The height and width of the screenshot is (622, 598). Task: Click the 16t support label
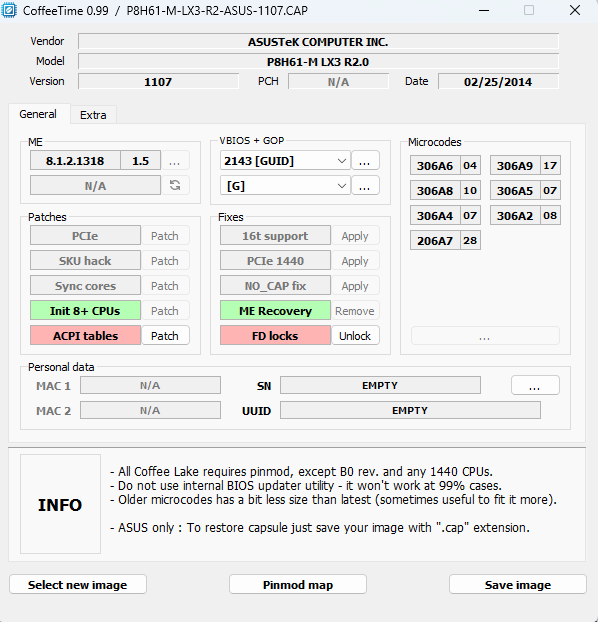point(275,236)
